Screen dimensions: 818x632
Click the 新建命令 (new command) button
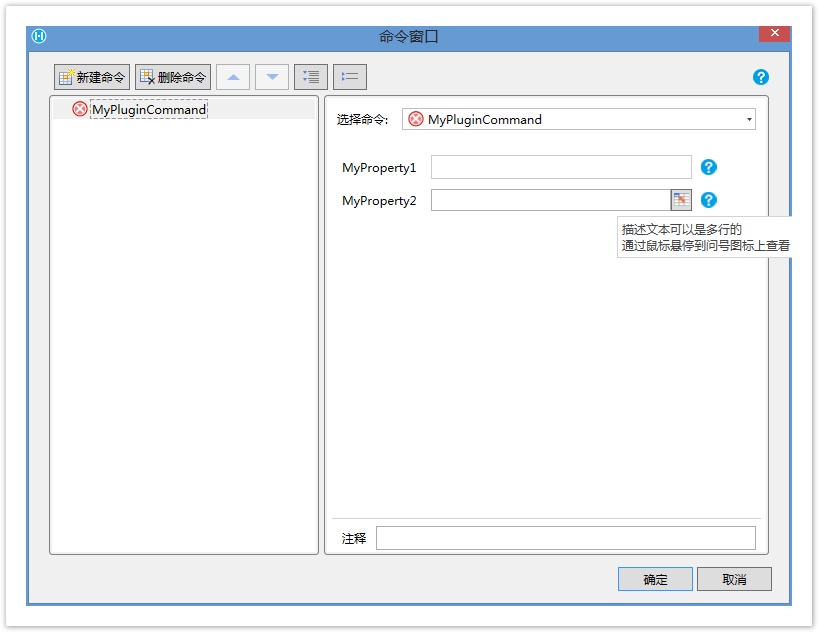[x=92, y=77]
